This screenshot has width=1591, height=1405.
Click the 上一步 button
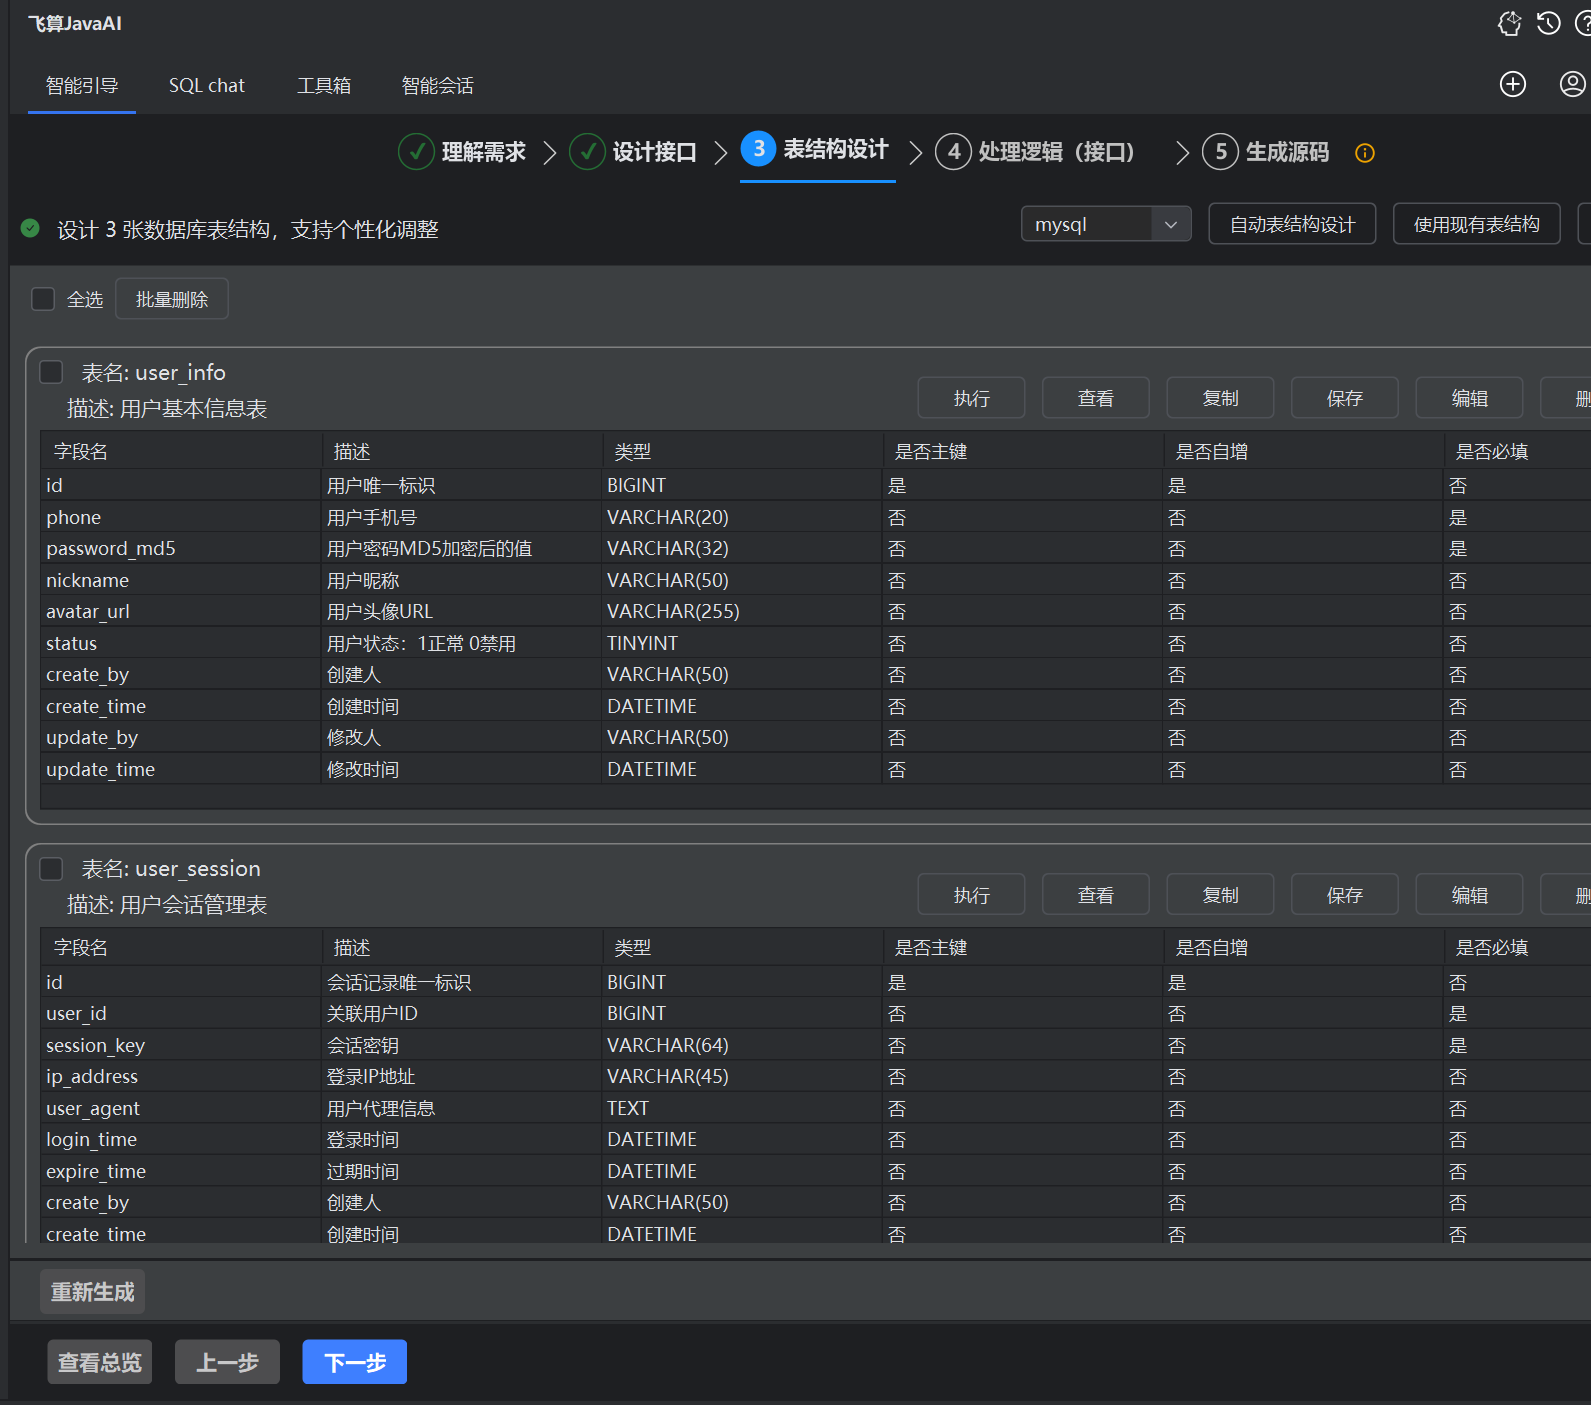pos(227,1362)
